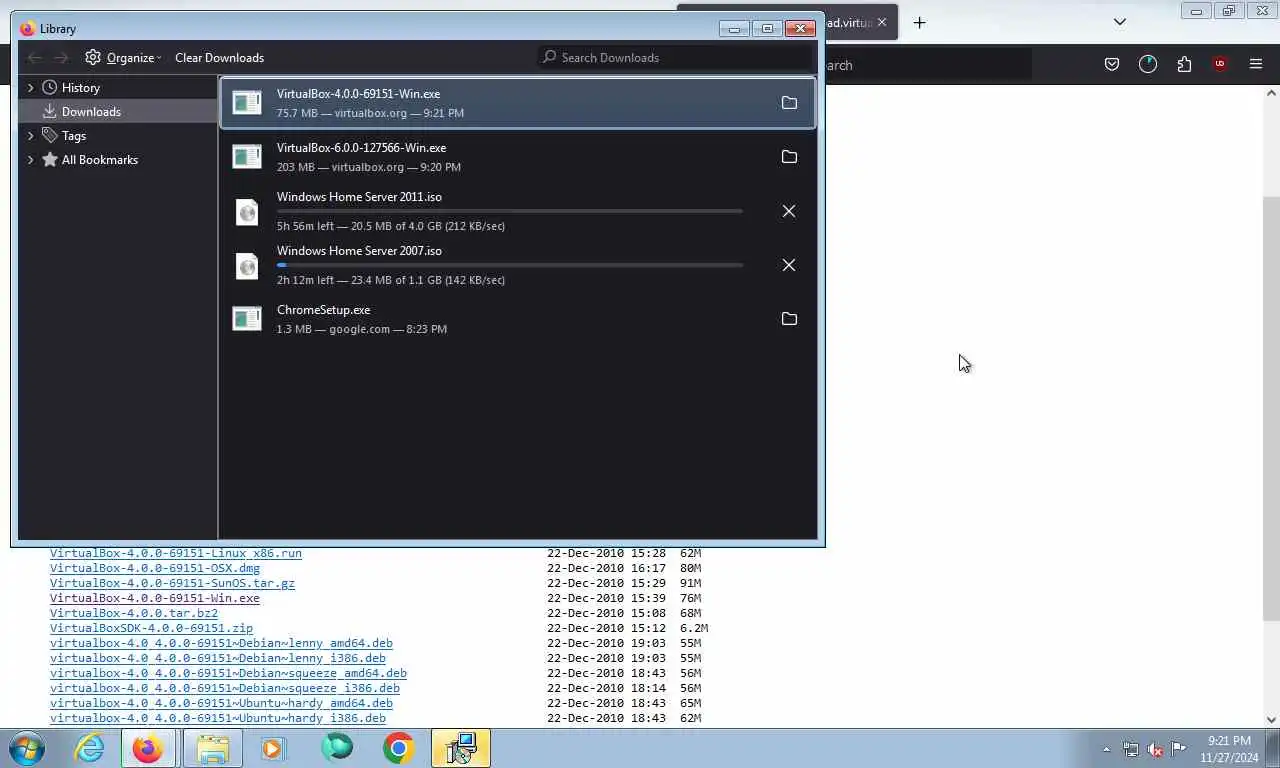Open the highlighted taskbar app with monitor icon

point(461,748)
